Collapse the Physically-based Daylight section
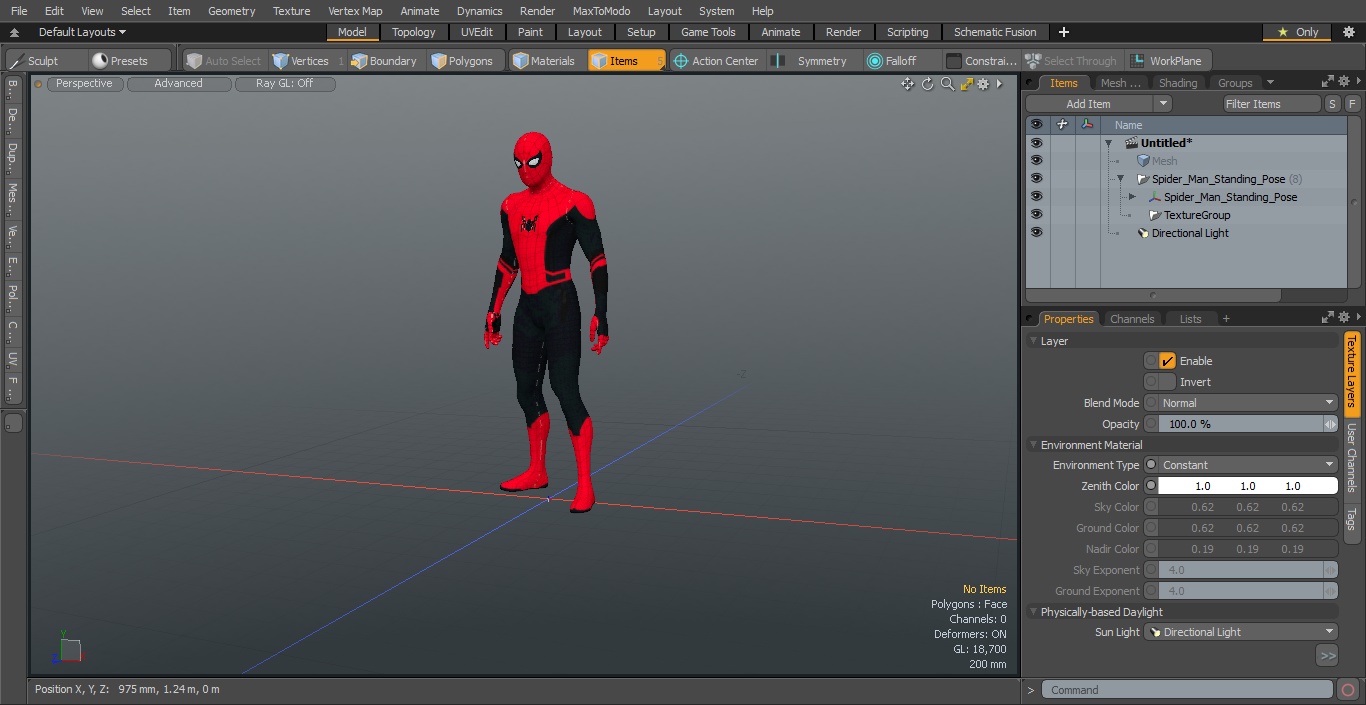The height and width of the screenshot is (705, 1366). pos(1033,612)
